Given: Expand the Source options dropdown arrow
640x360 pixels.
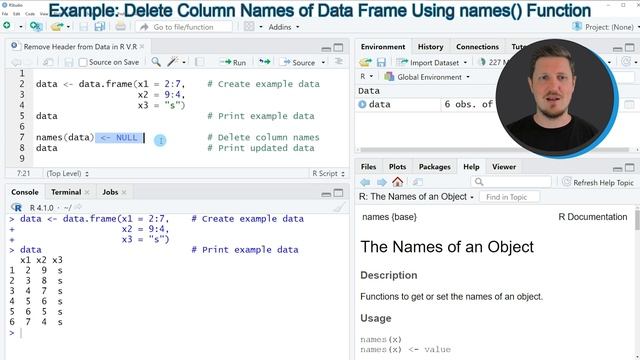Looking at the screenshot, I should (x=323, y=62).
